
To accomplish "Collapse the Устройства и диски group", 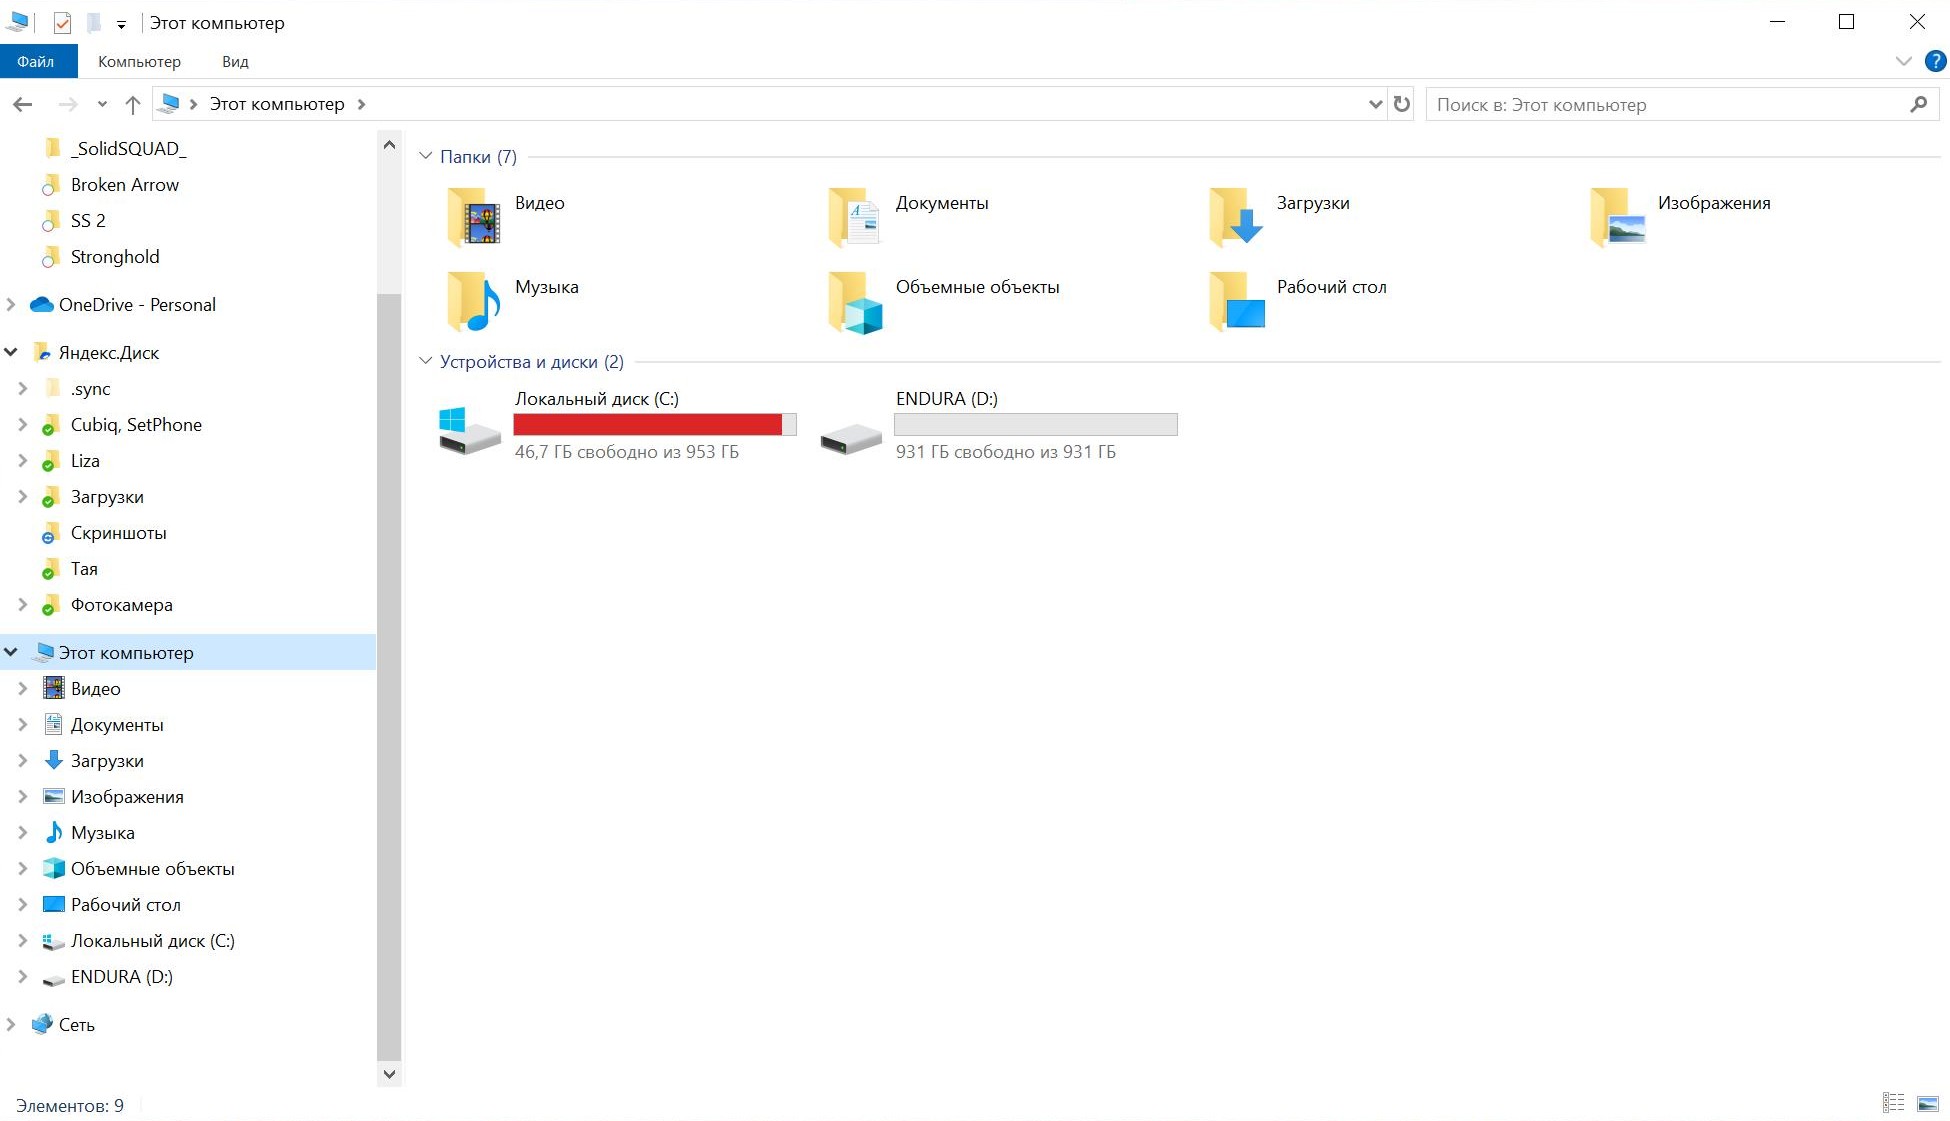I will pos(426,361).
